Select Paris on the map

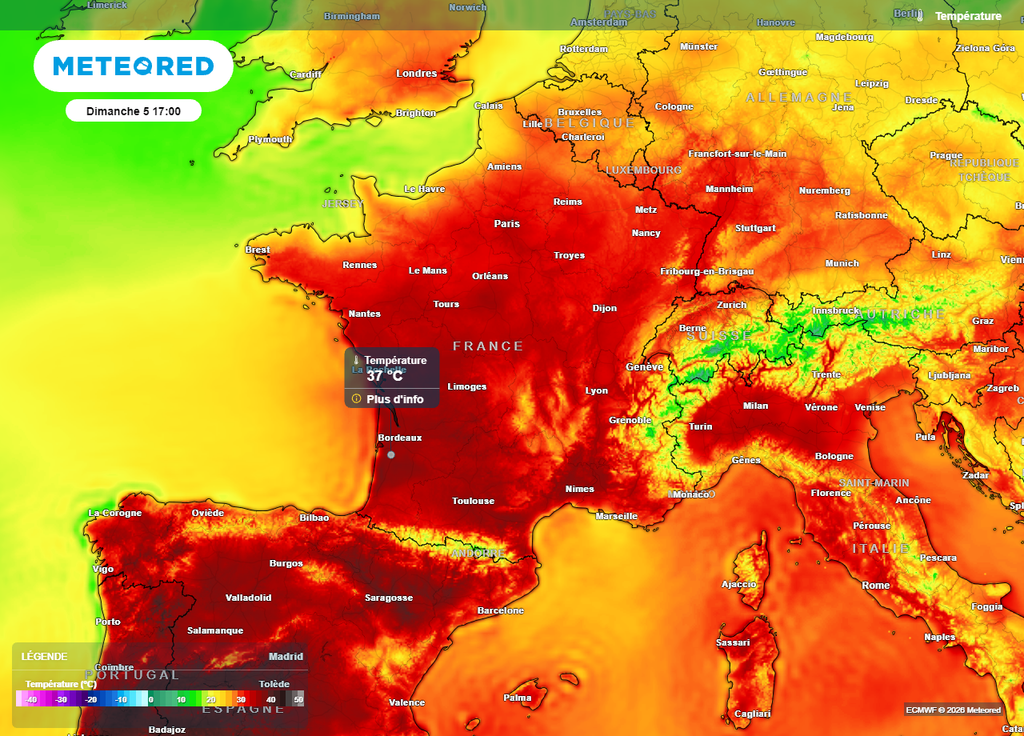tap(507, 223)
